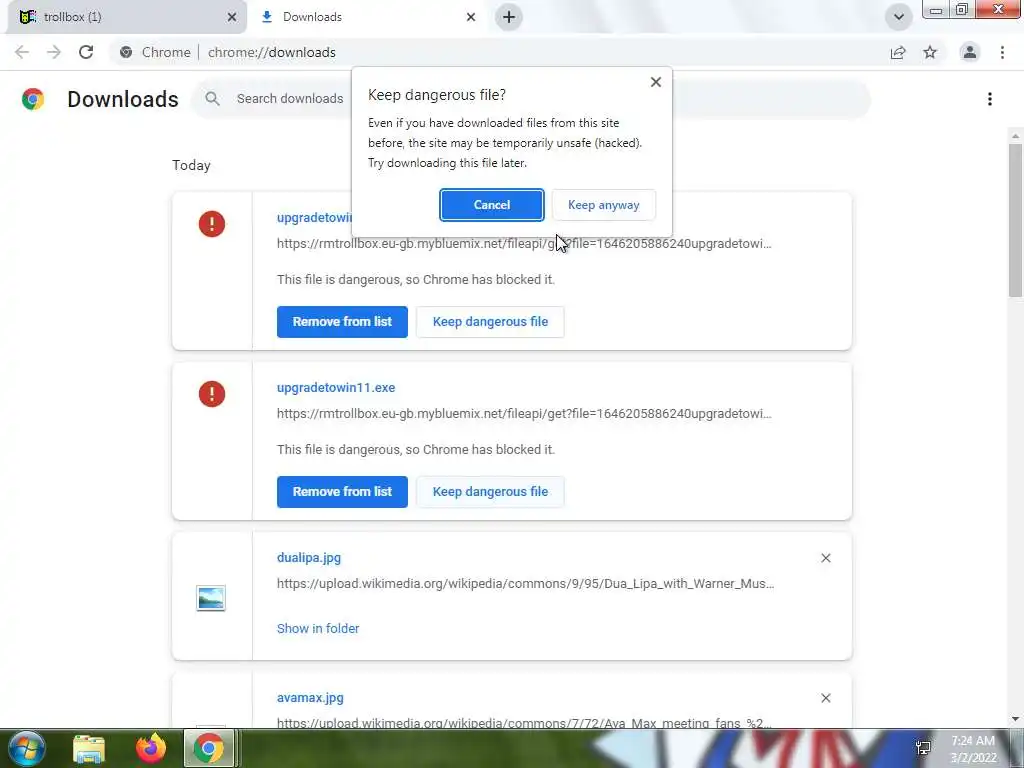Remove avamax.jpg entry with X

(x=825, y=698)
